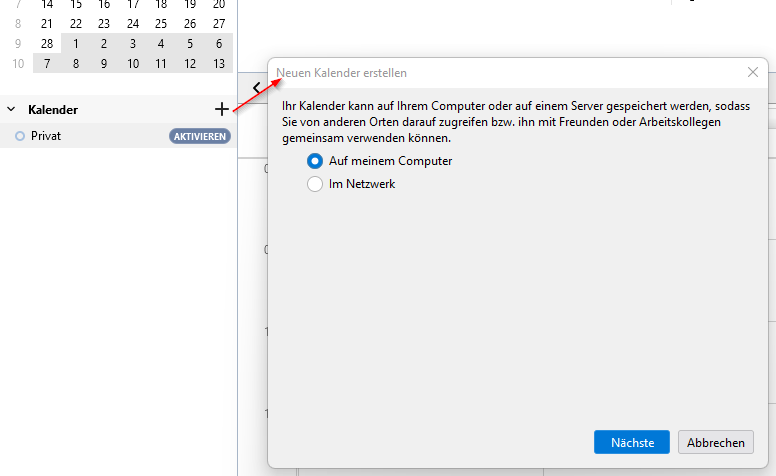The height and width of the screenshot is (476, 776).
Task: Click the Abbrechen button
Action: 715,442
